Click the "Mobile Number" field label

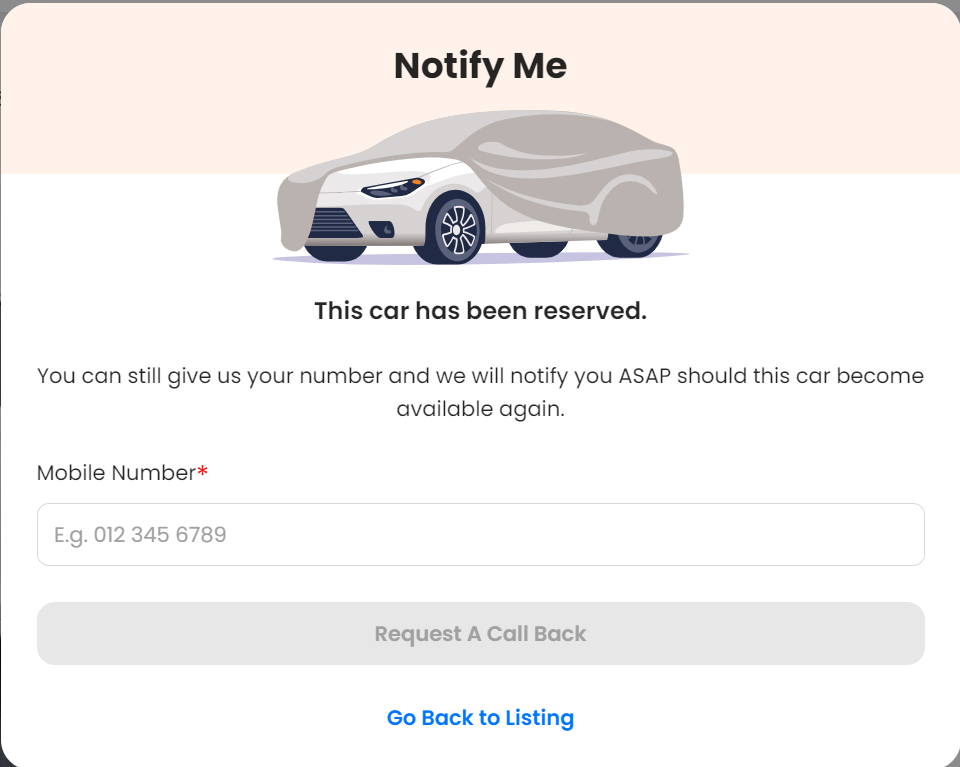[116, 473]
